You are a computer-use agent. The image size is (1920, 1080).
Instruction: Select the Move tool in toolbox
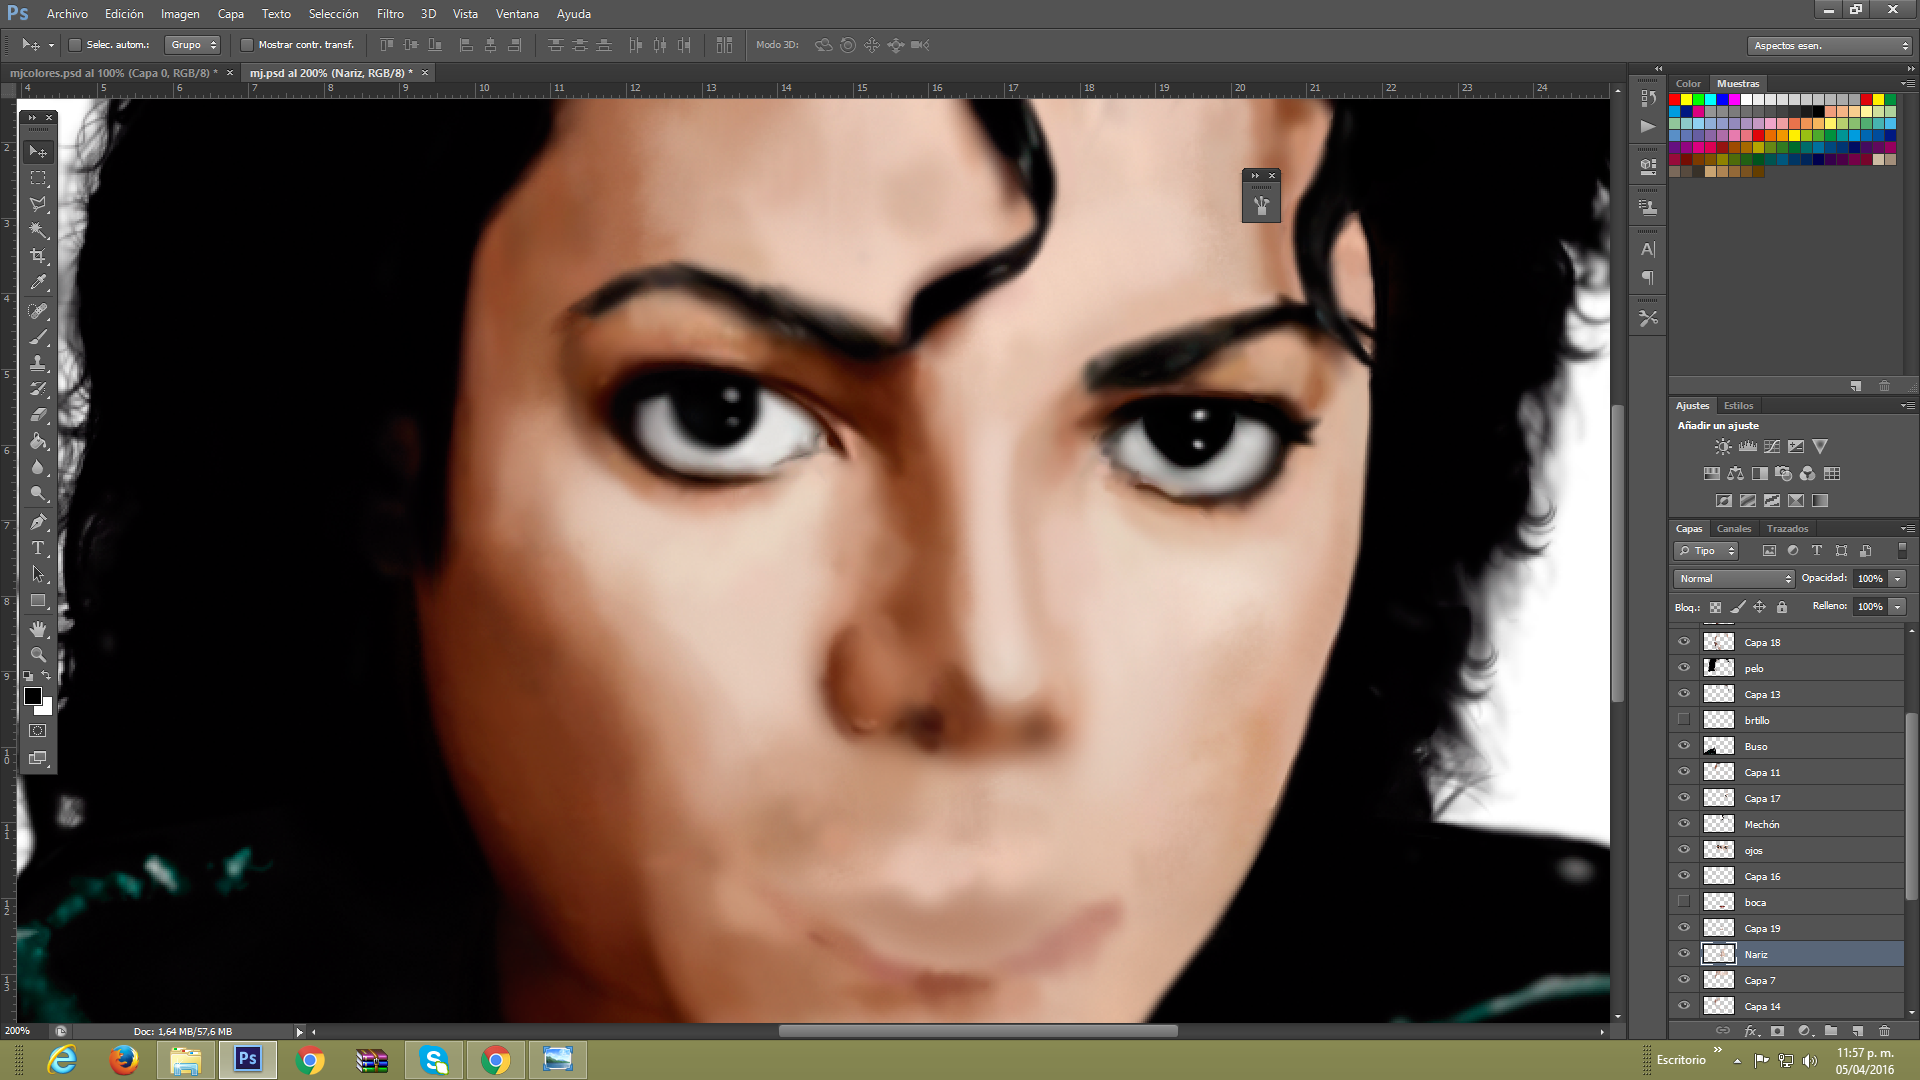tap(38, 151)
